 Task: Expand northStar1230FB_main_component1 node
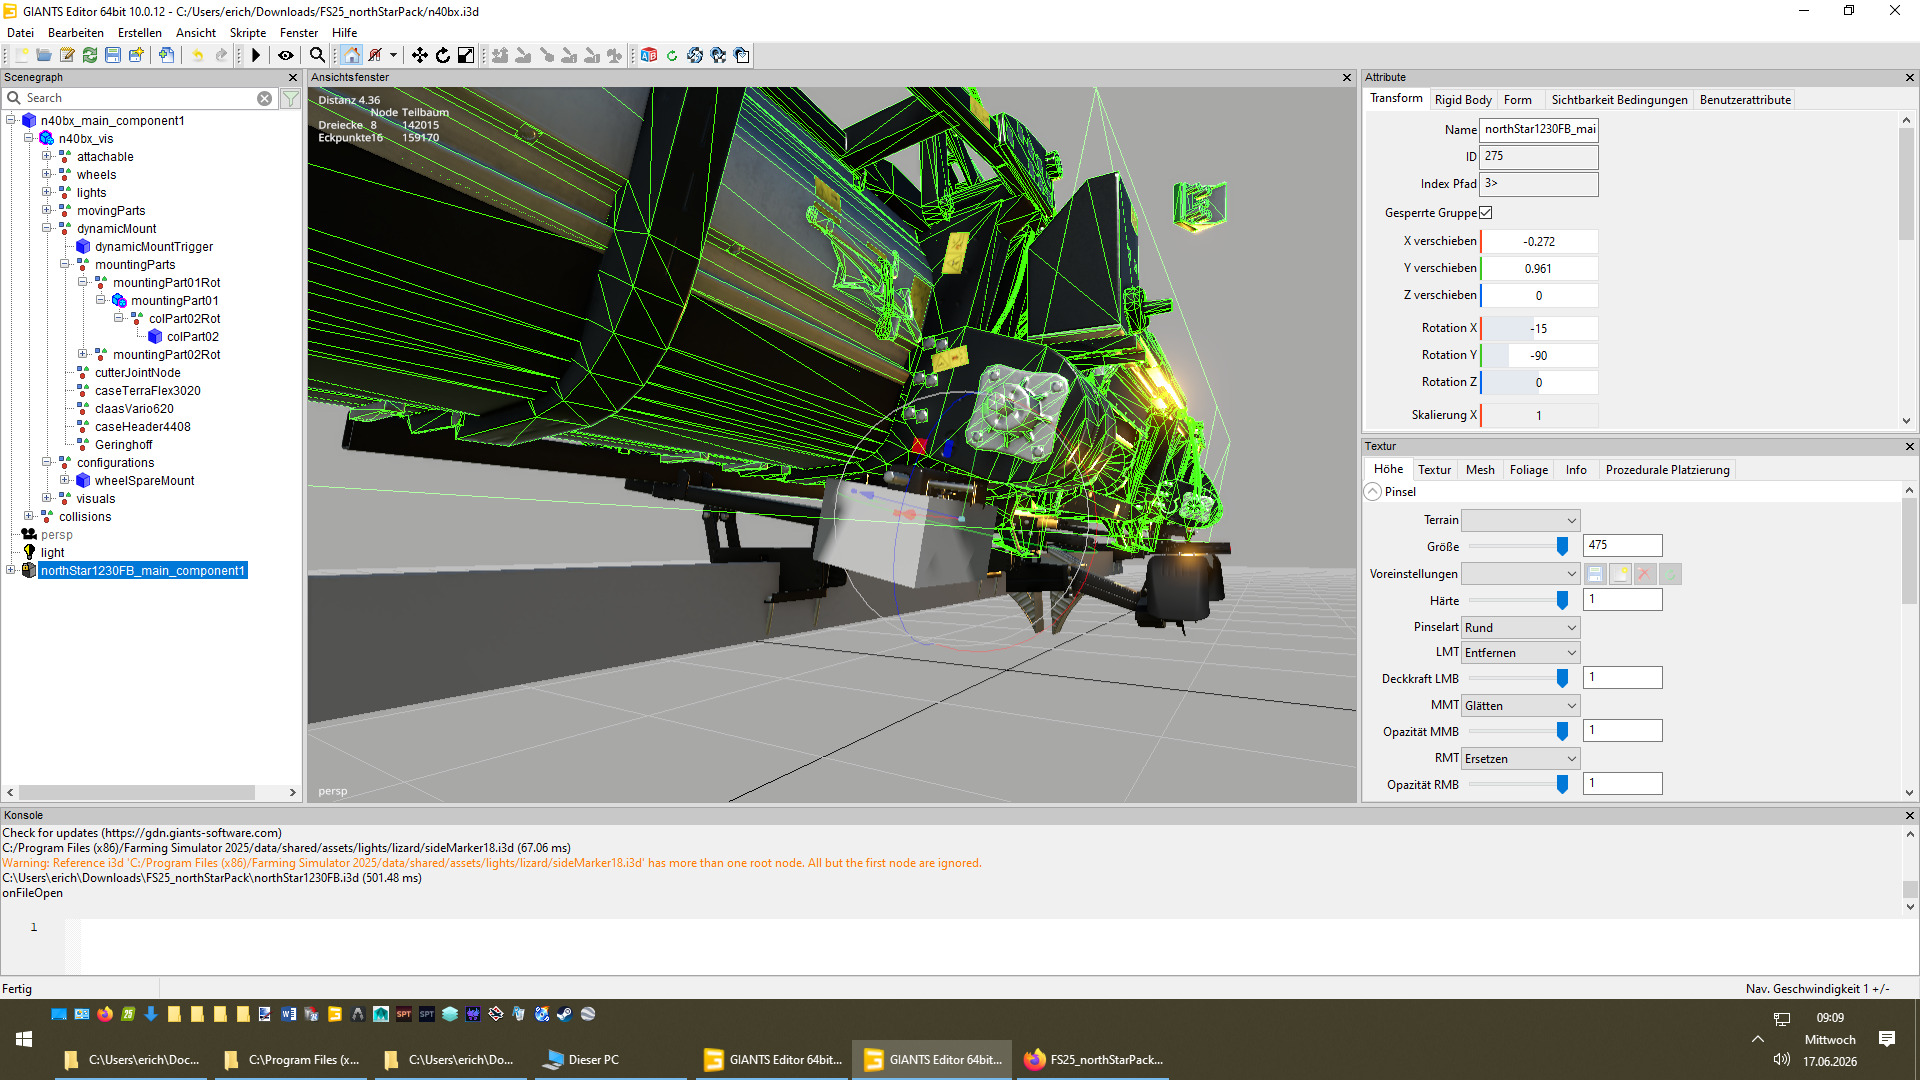click(11, 571)
